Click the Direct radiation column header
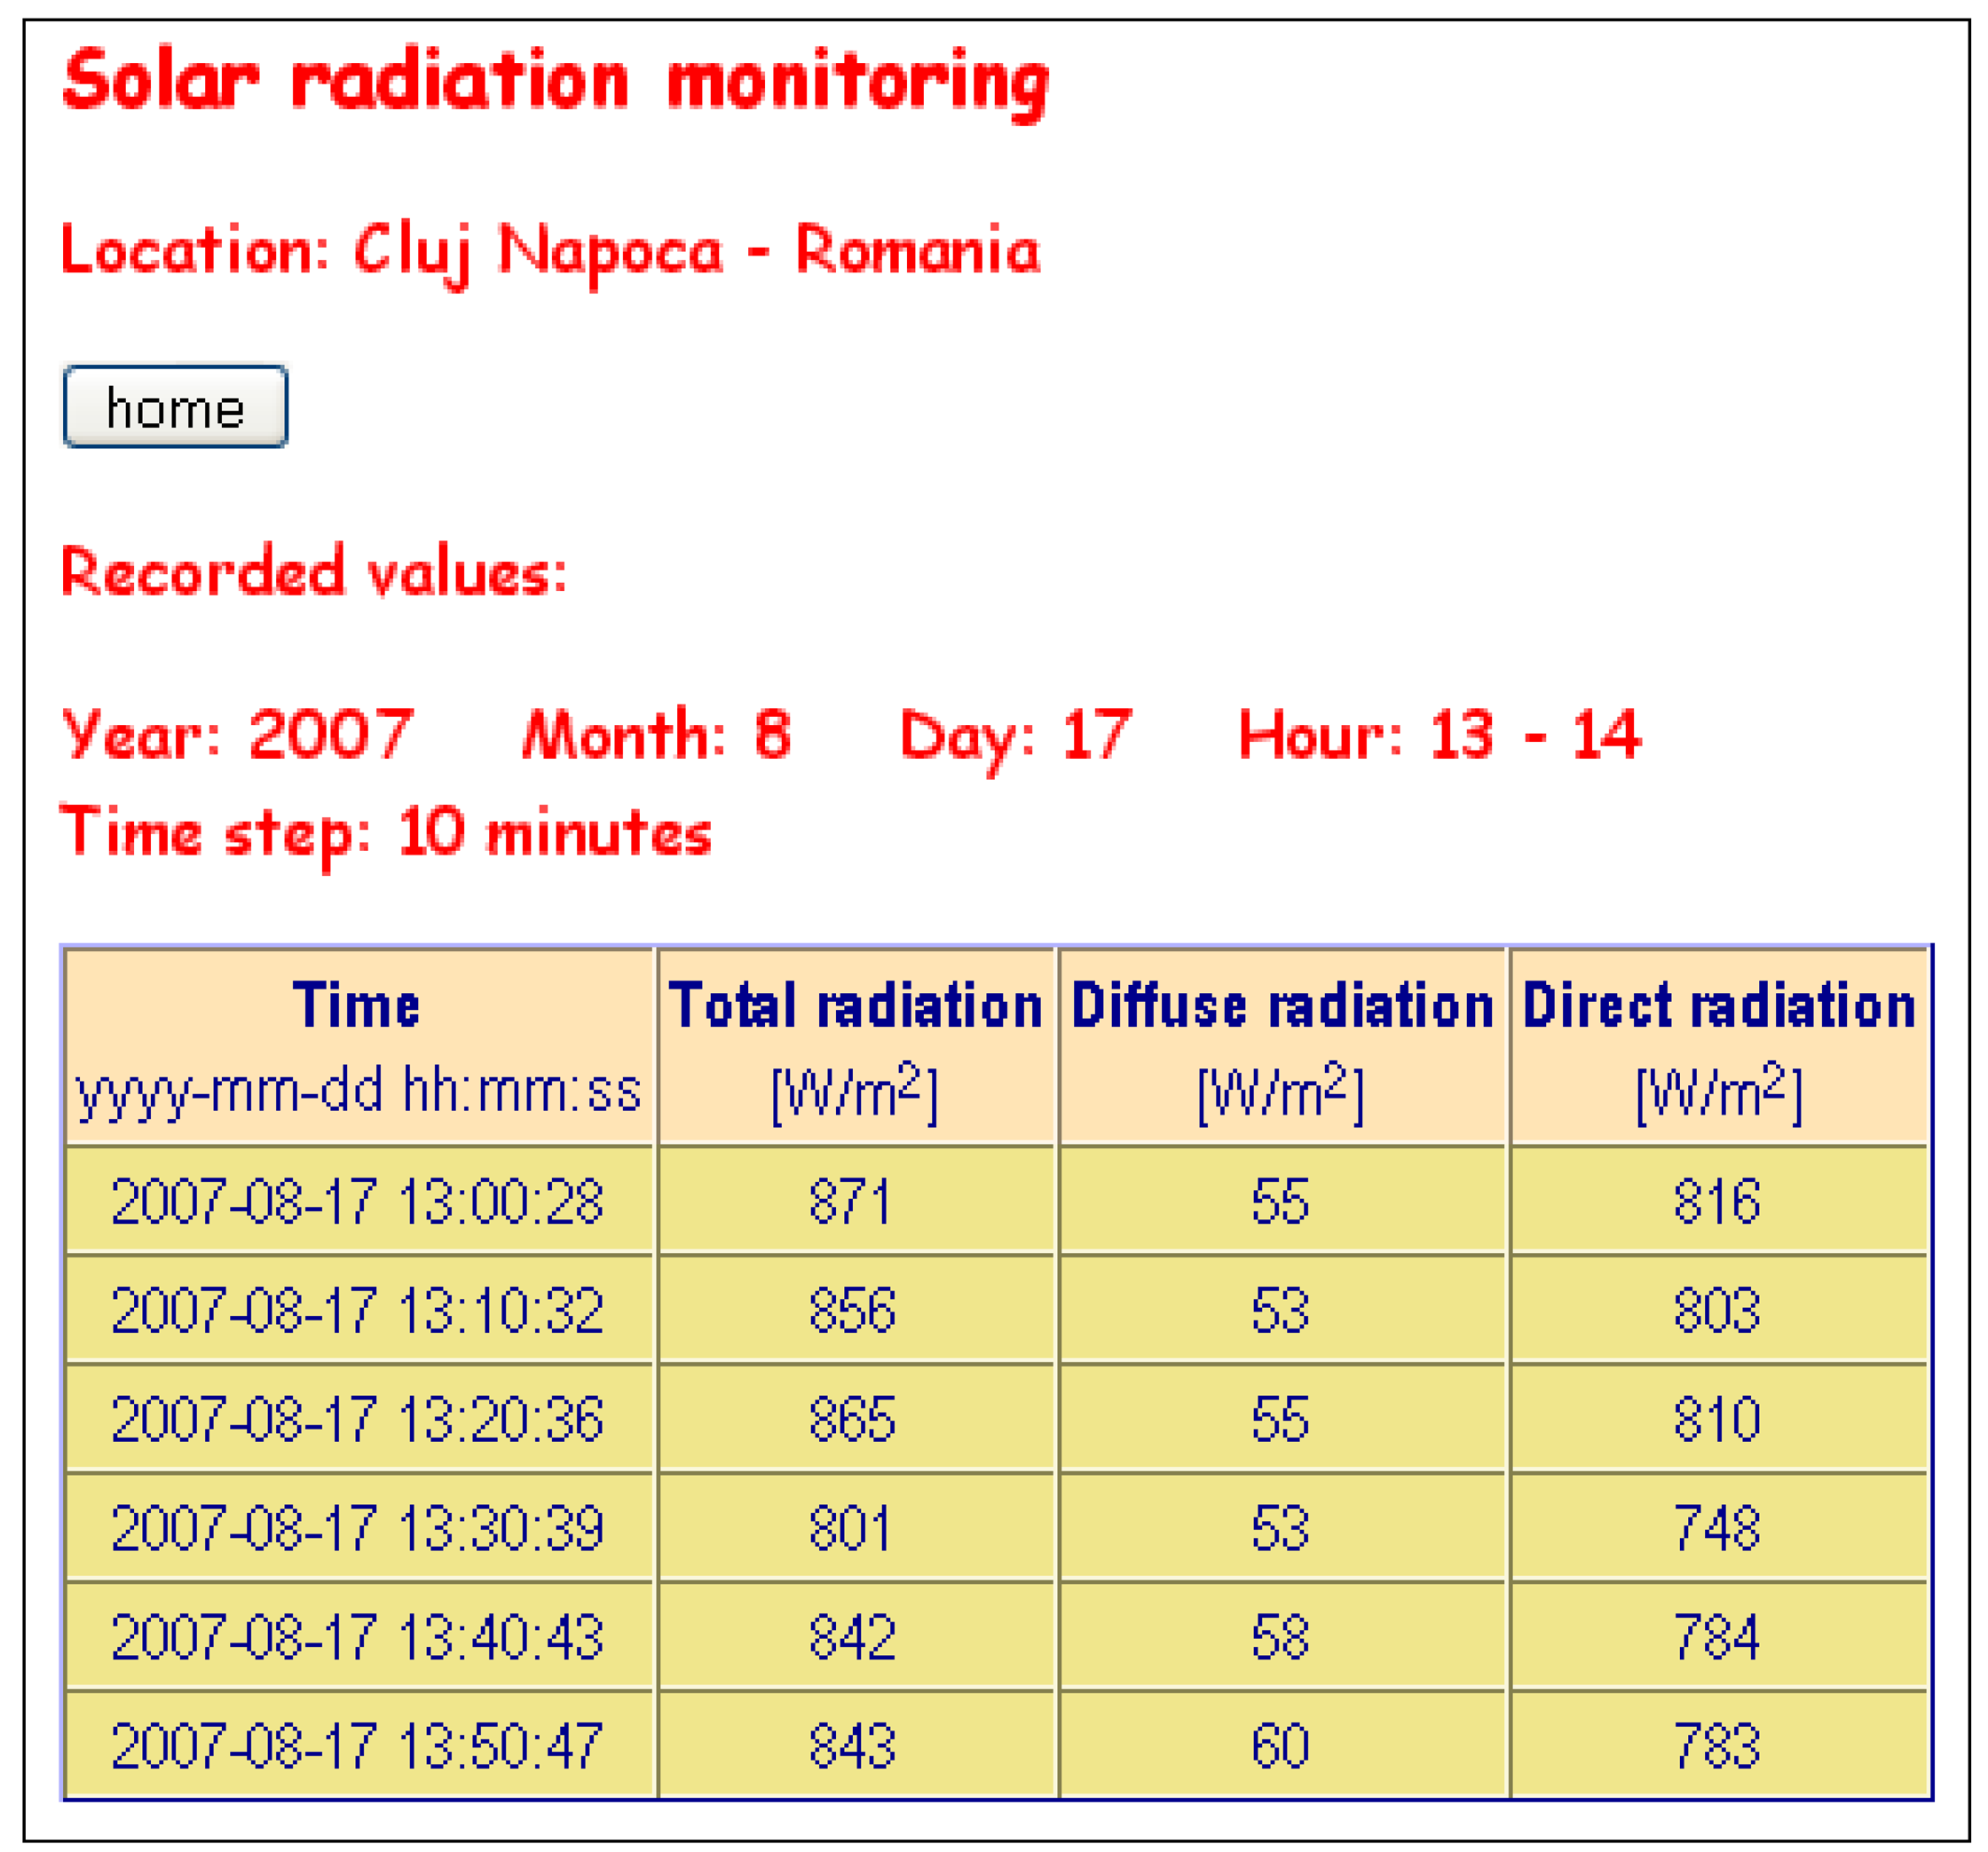This screenshot has height=1852, width=1988. click(1718, 1005)
